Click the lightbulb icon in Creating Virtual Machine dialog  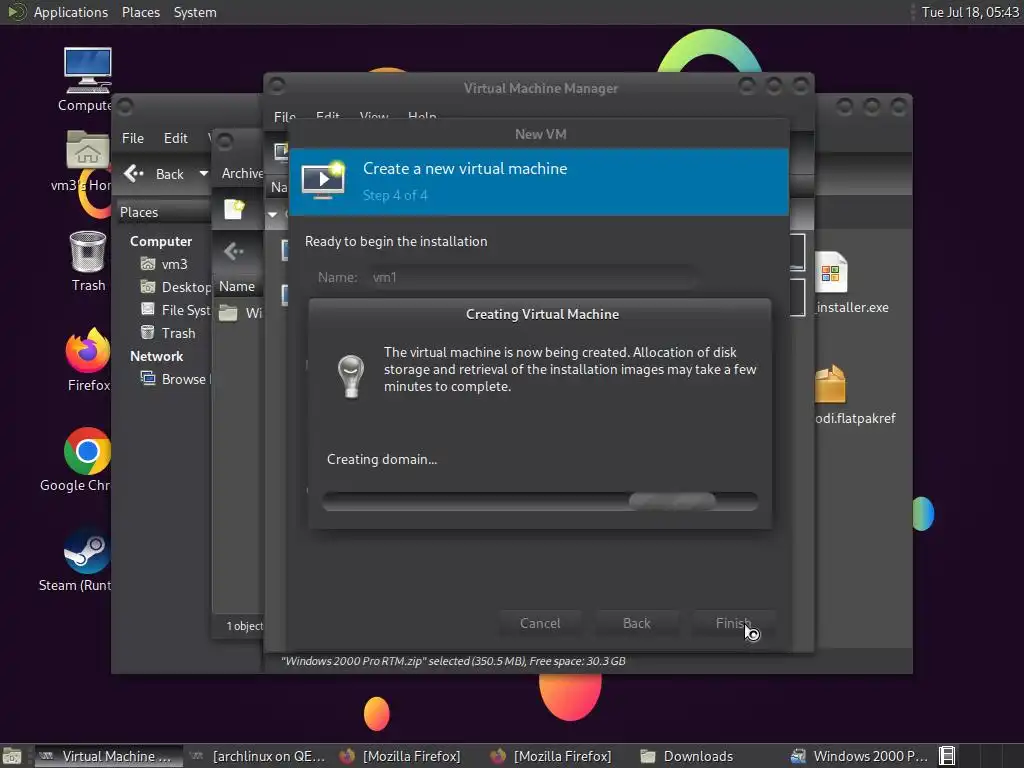(351, 376)
